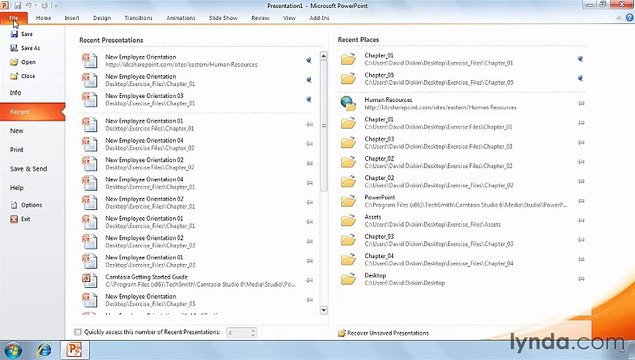
Task: Click the Desktop folder icon in Recent Places
Action: coord(348,279)
